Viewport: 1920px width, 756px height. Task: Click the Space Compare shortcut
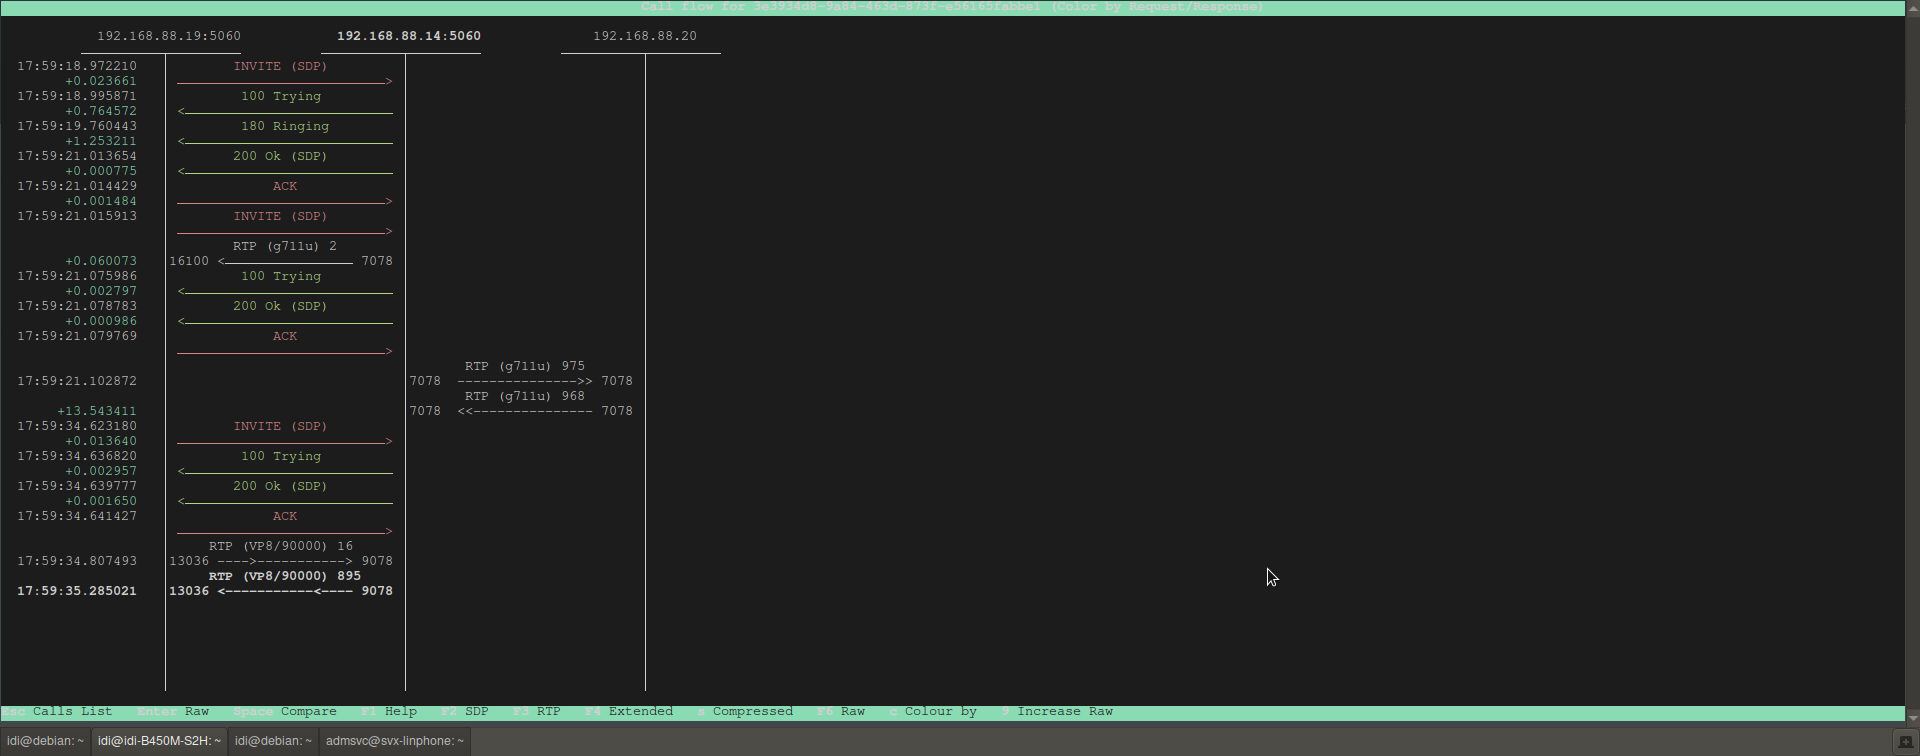(x=285, y=712)
